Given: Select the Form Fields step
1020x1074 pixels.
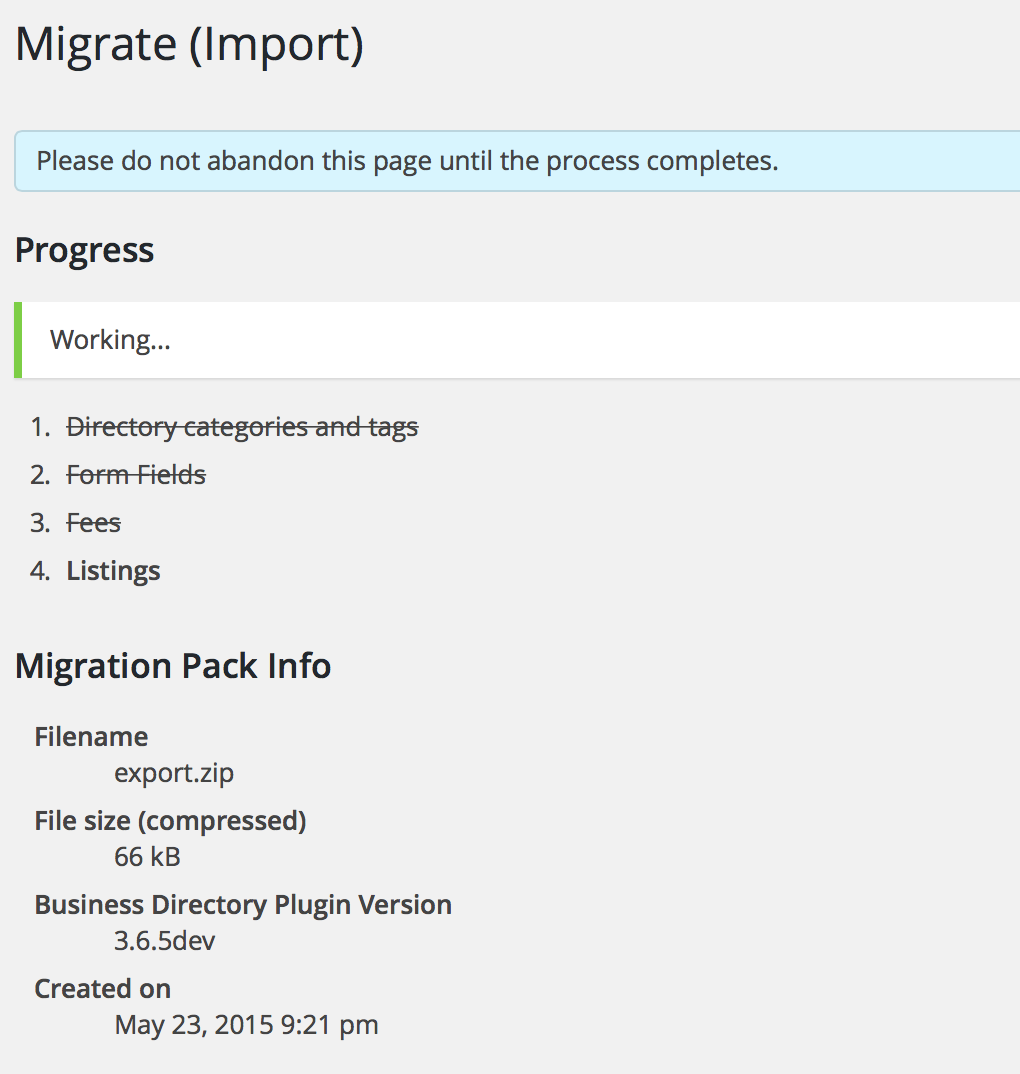Looking at the screenshot, I should pyautogui.click(x=136, y=475).
